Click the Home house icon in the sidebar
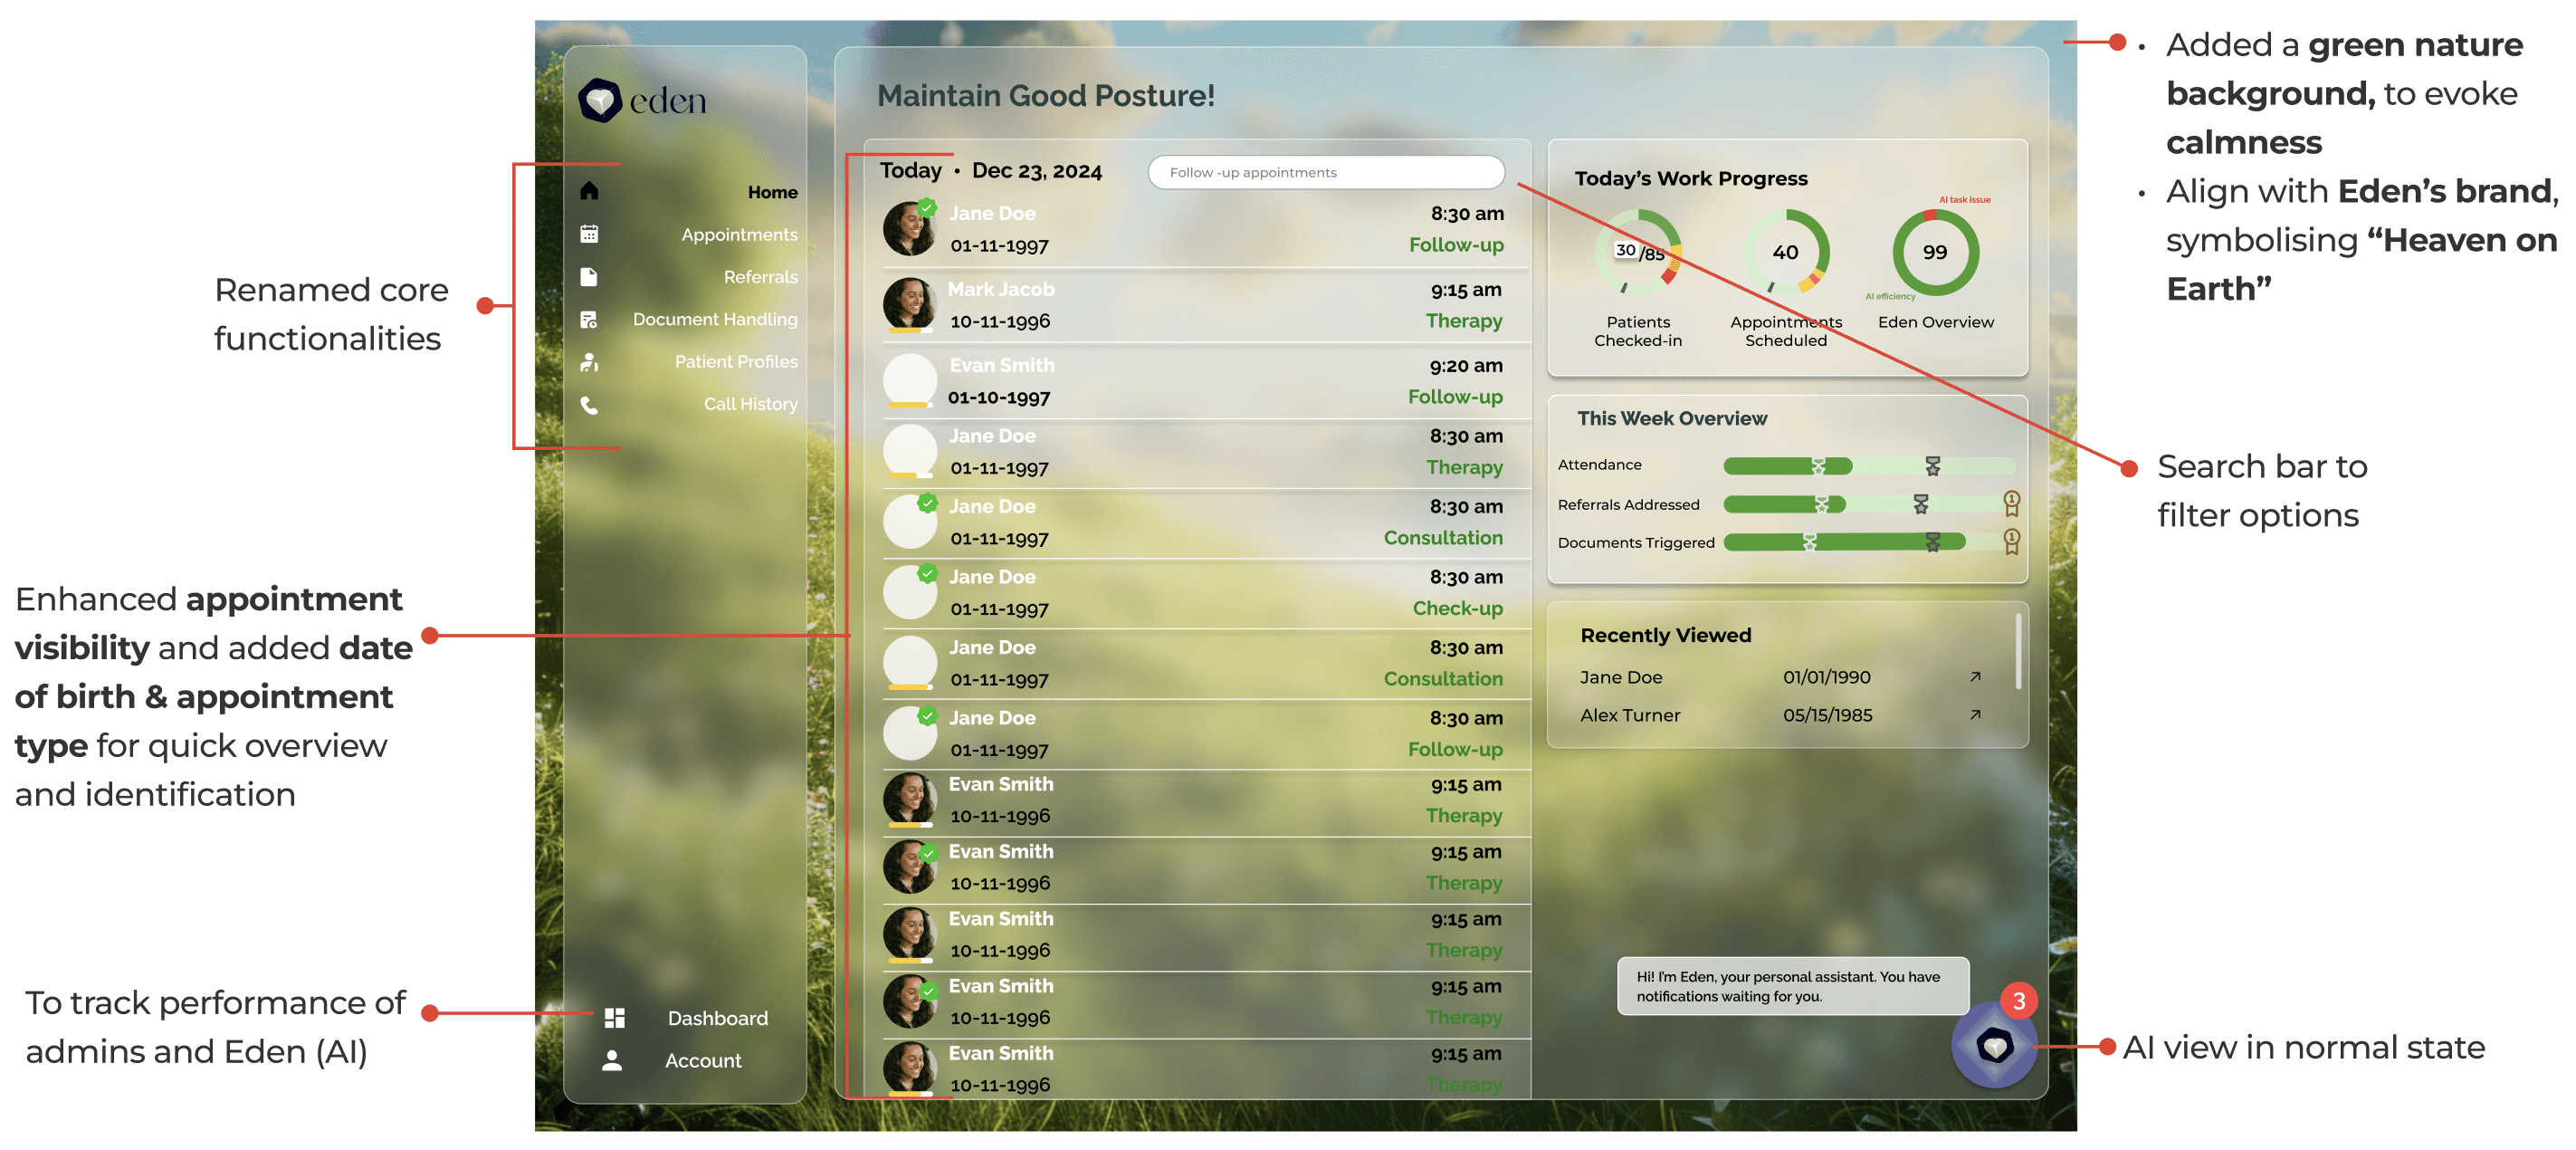The image size is (2576, 1150). pos(589,191)
